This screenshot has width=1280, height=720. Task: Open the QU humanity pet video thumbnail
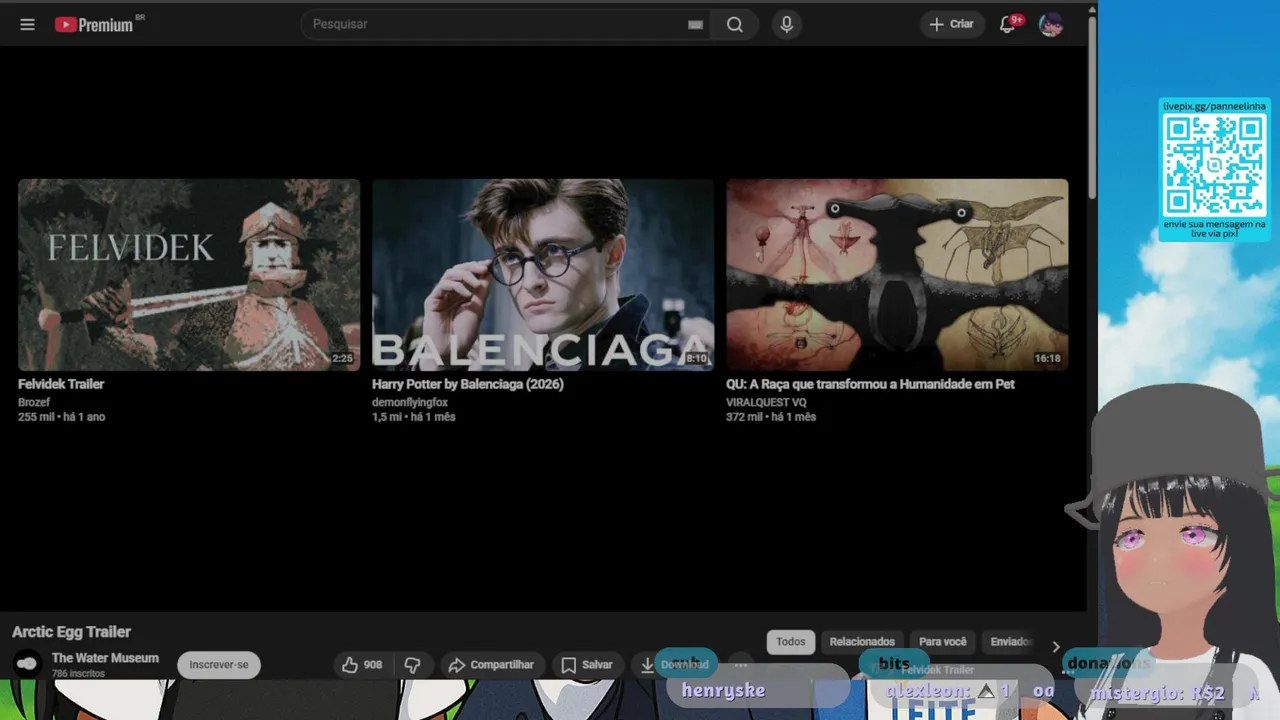coord(897,275)
